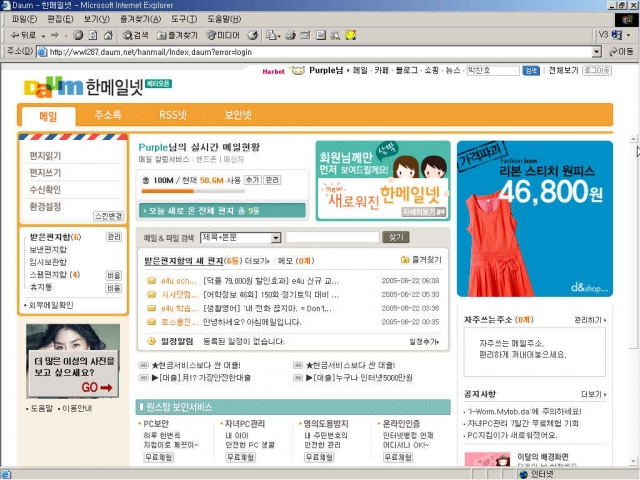Click the top search box containing 박찬호

pos(493,70)
